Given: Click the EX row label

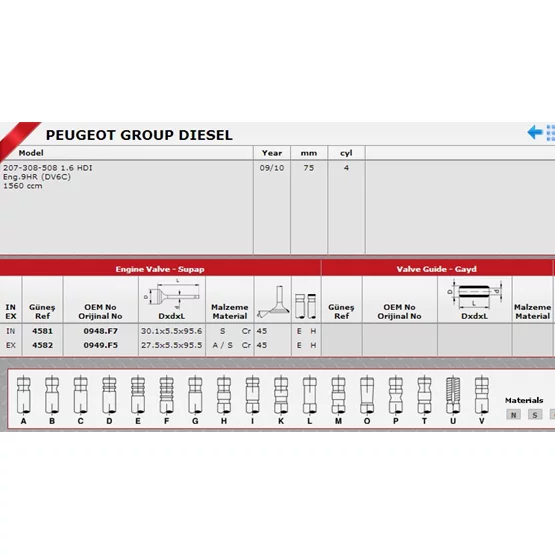Looking at the screenshot, I should point(11,345).
